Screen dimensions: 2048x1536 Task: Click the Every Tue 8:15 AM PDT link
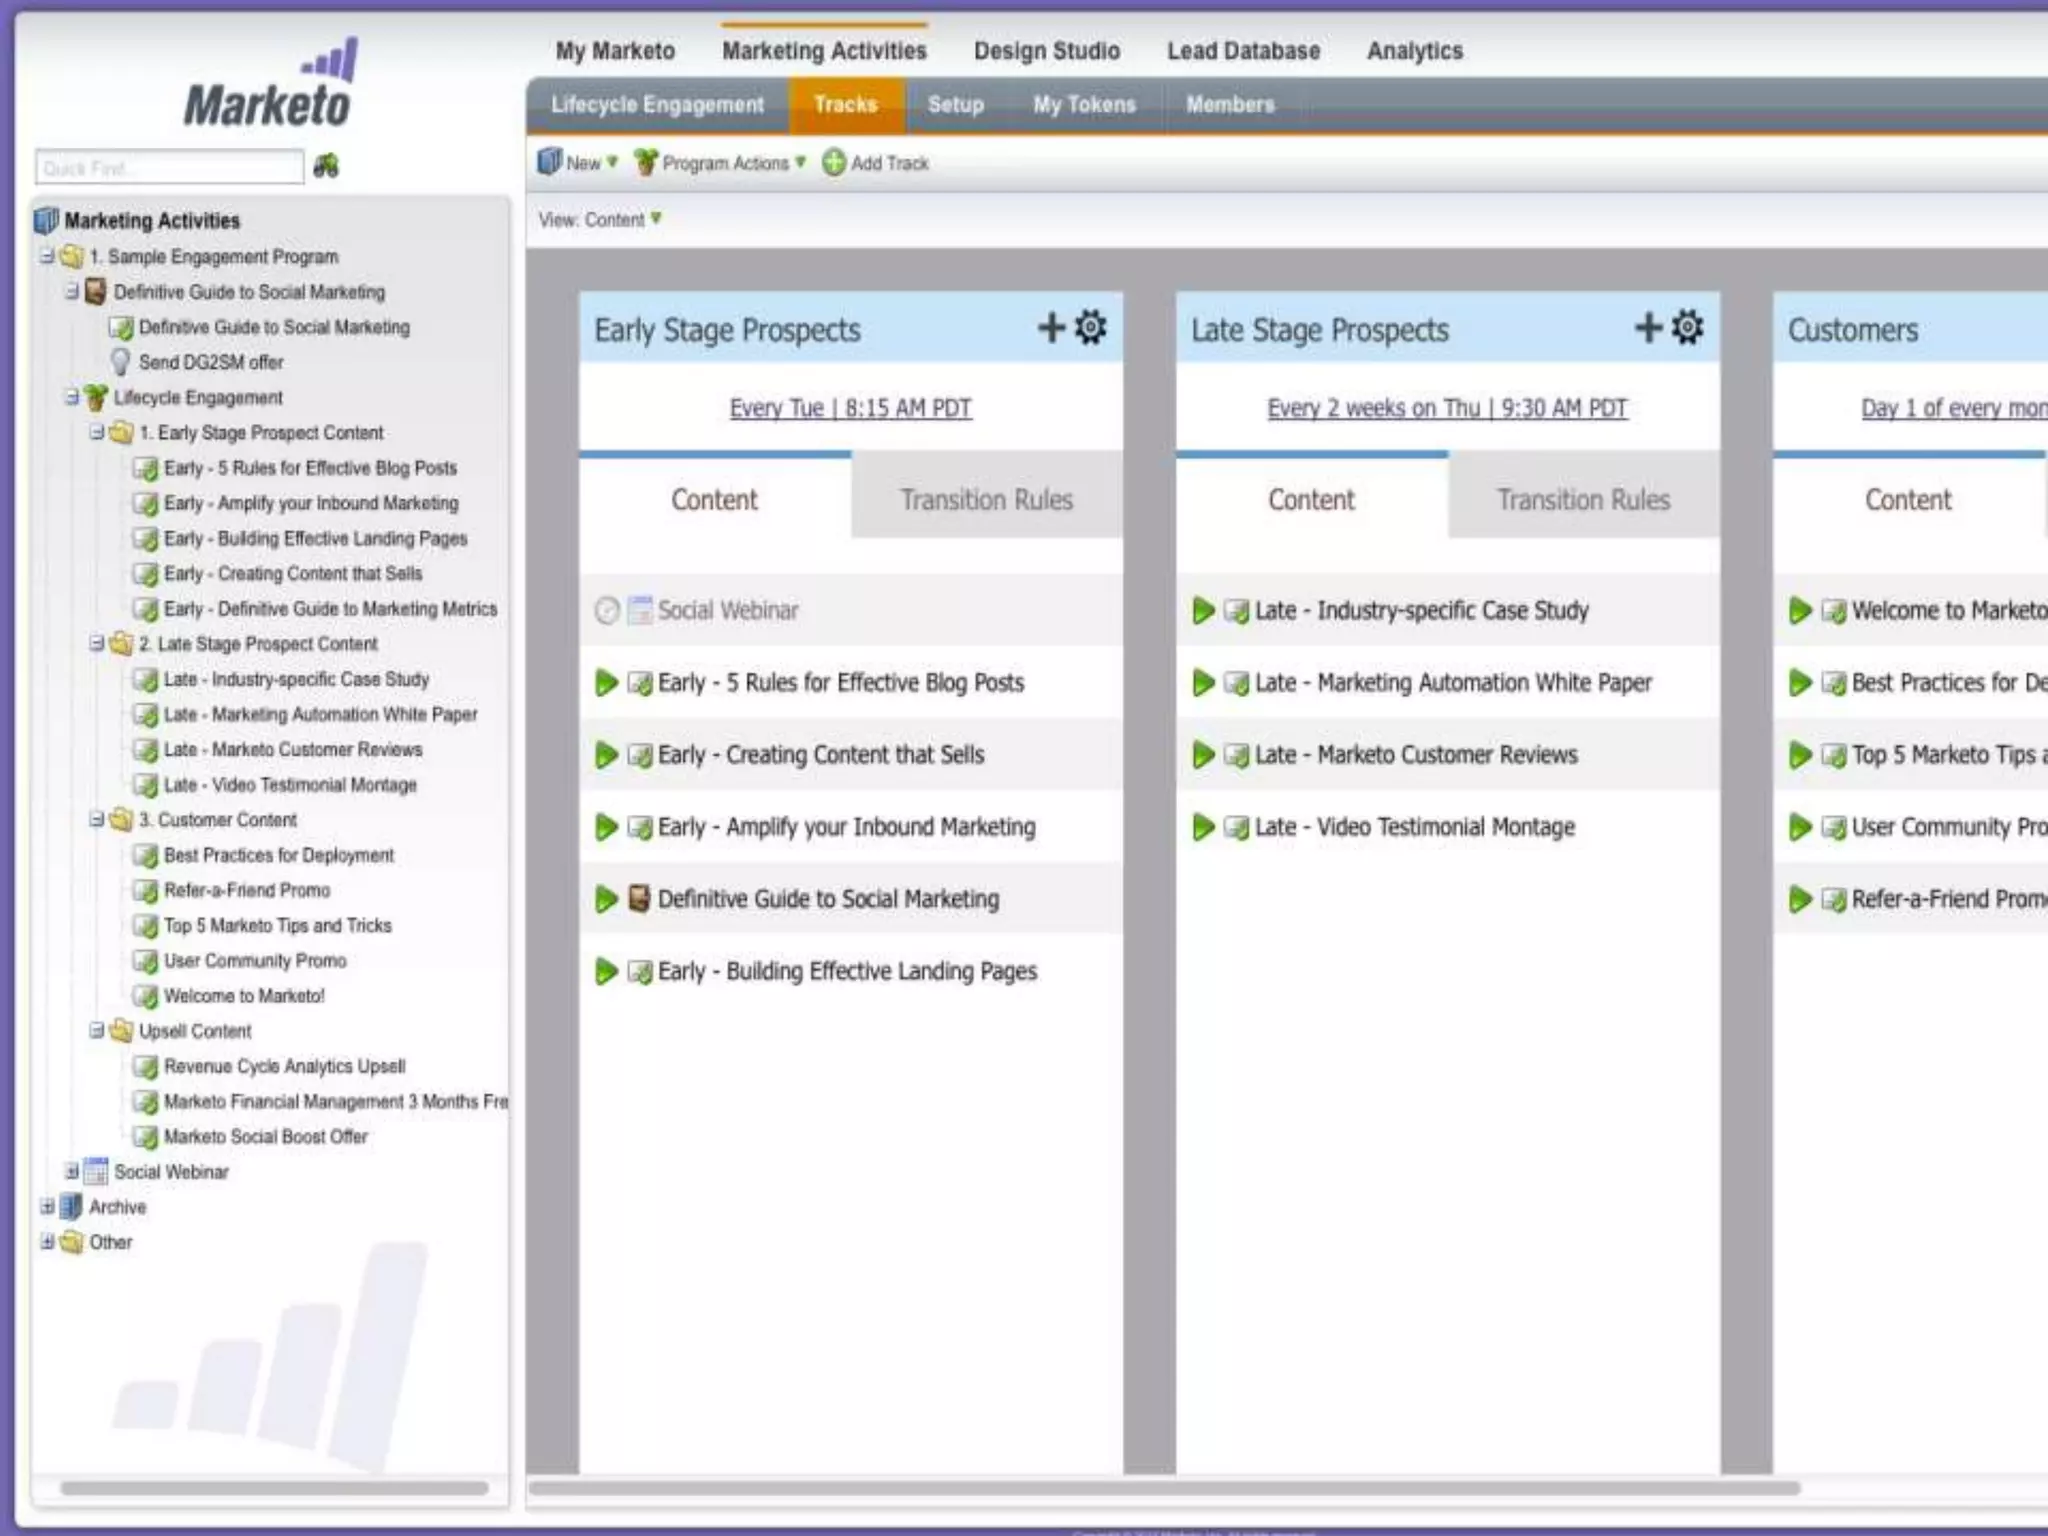(850, 408)
